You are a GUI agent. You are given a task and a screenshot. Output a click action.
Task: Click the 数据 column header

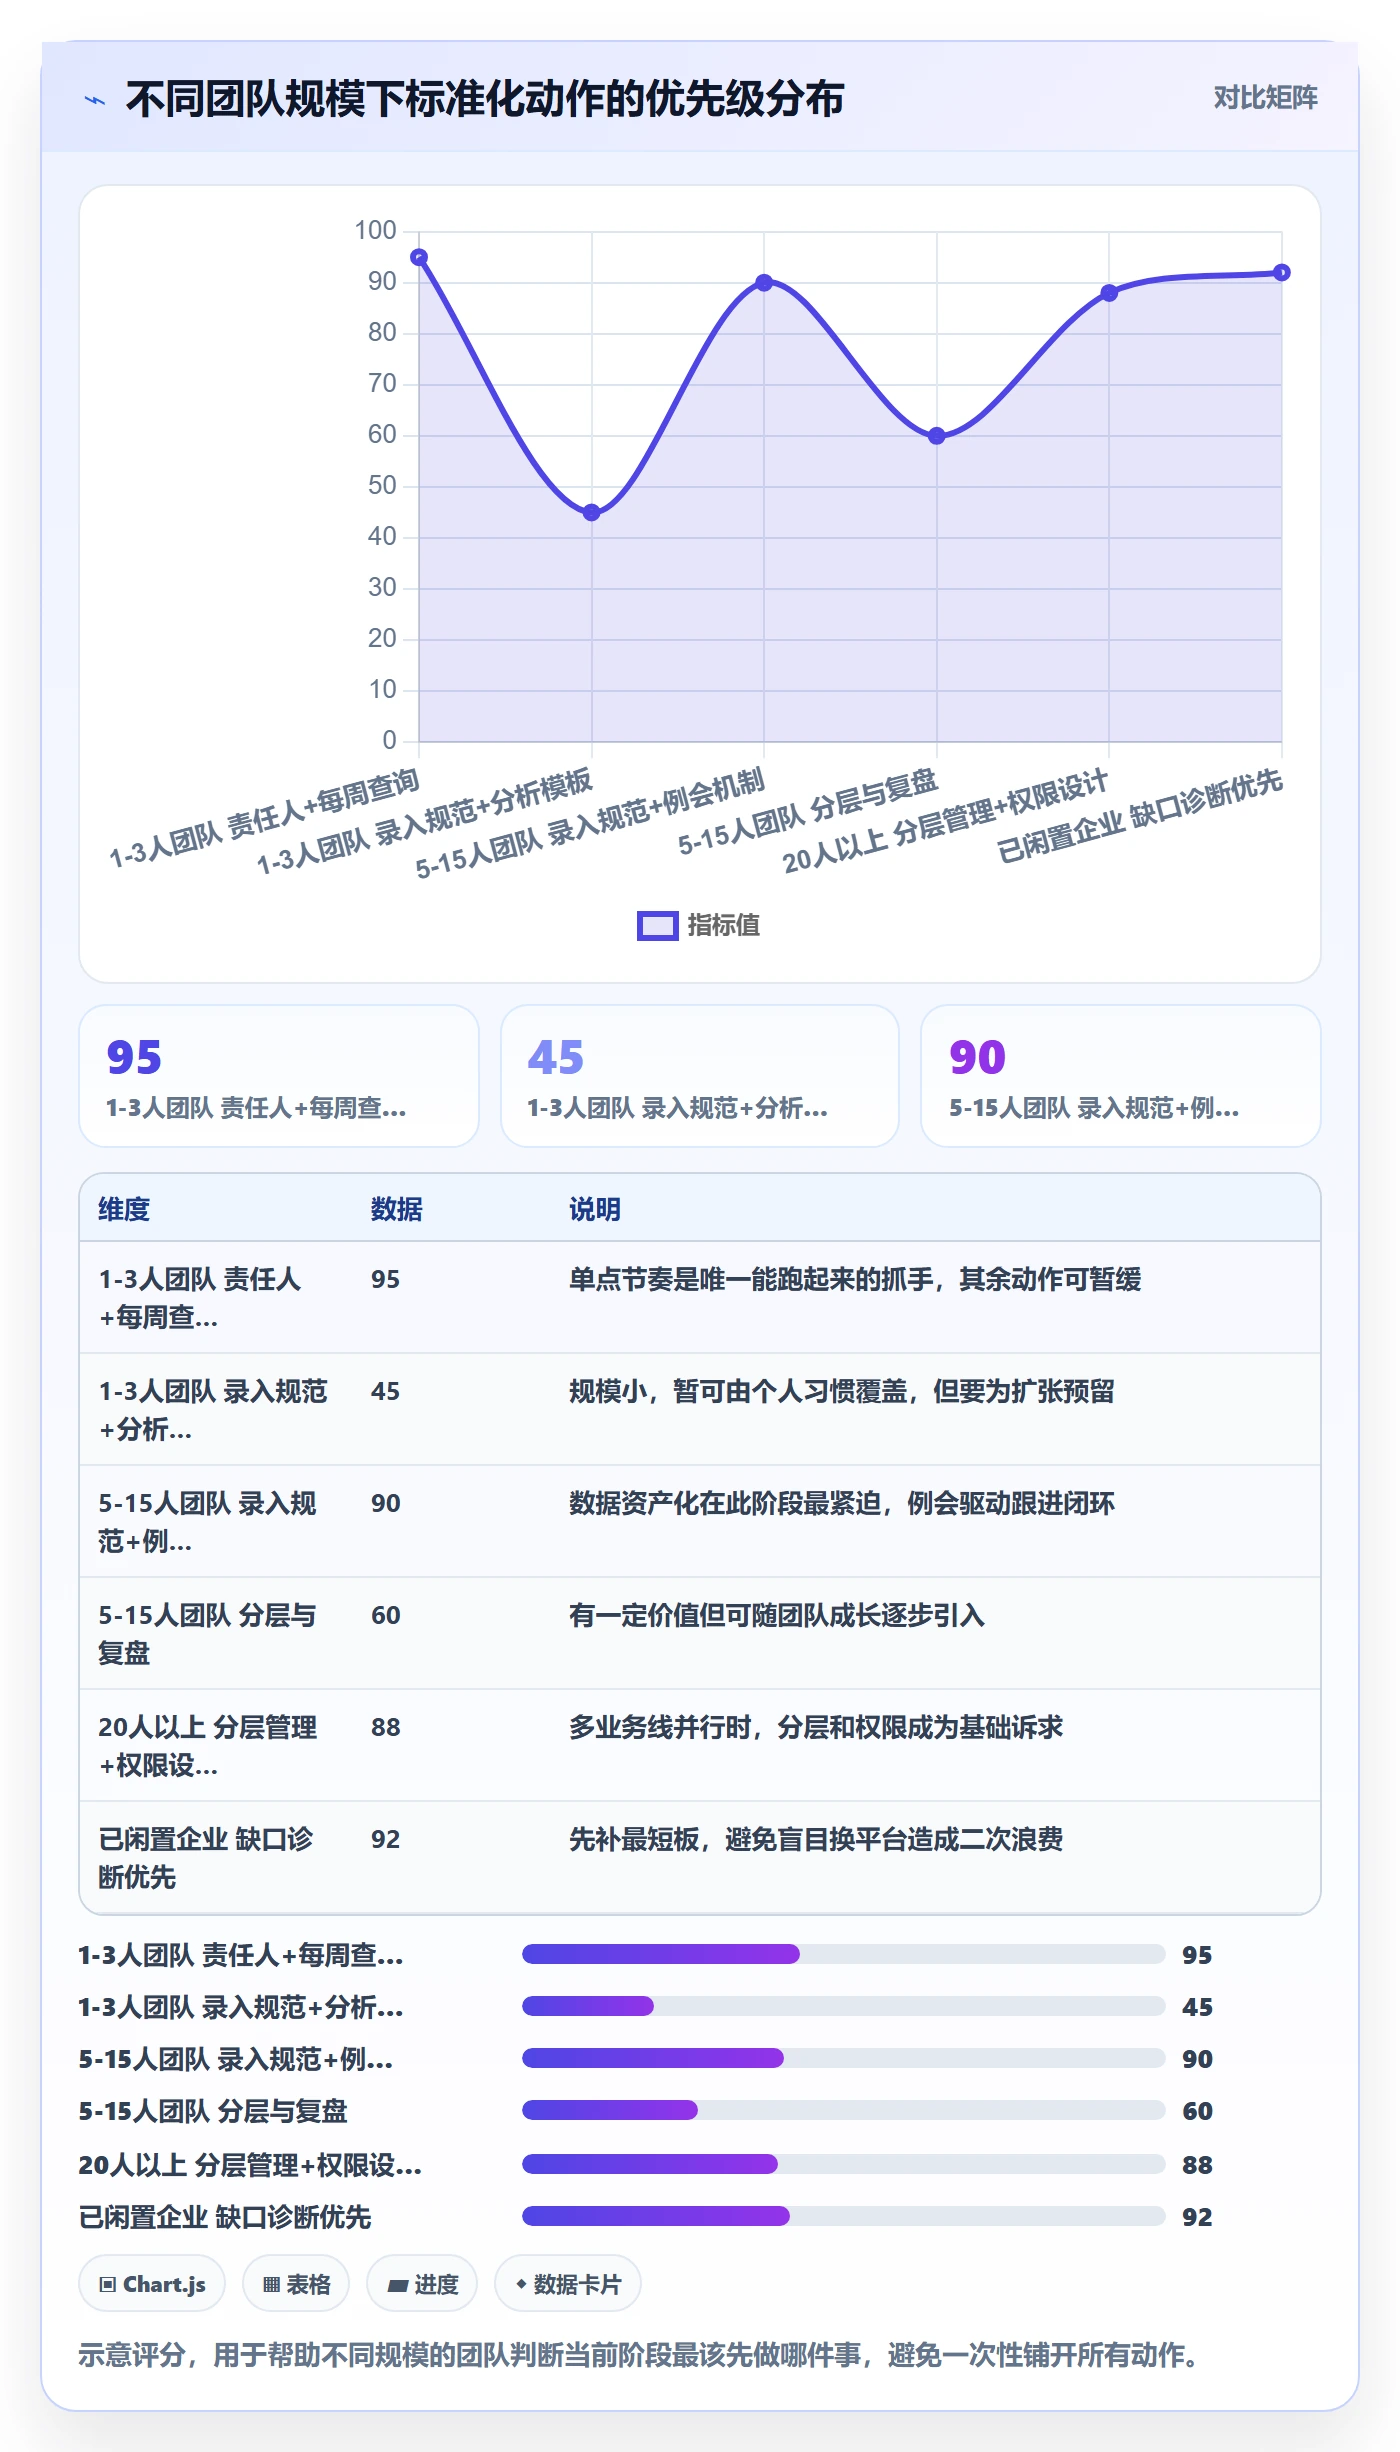coord(397,1209)
